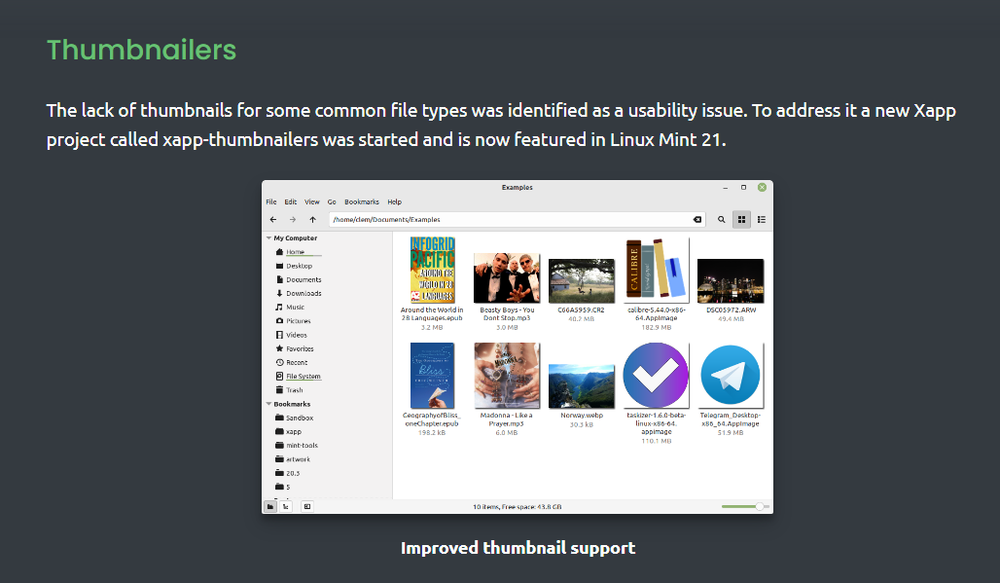
Task: Navigate forward using the right arrow
Action: 292,218
